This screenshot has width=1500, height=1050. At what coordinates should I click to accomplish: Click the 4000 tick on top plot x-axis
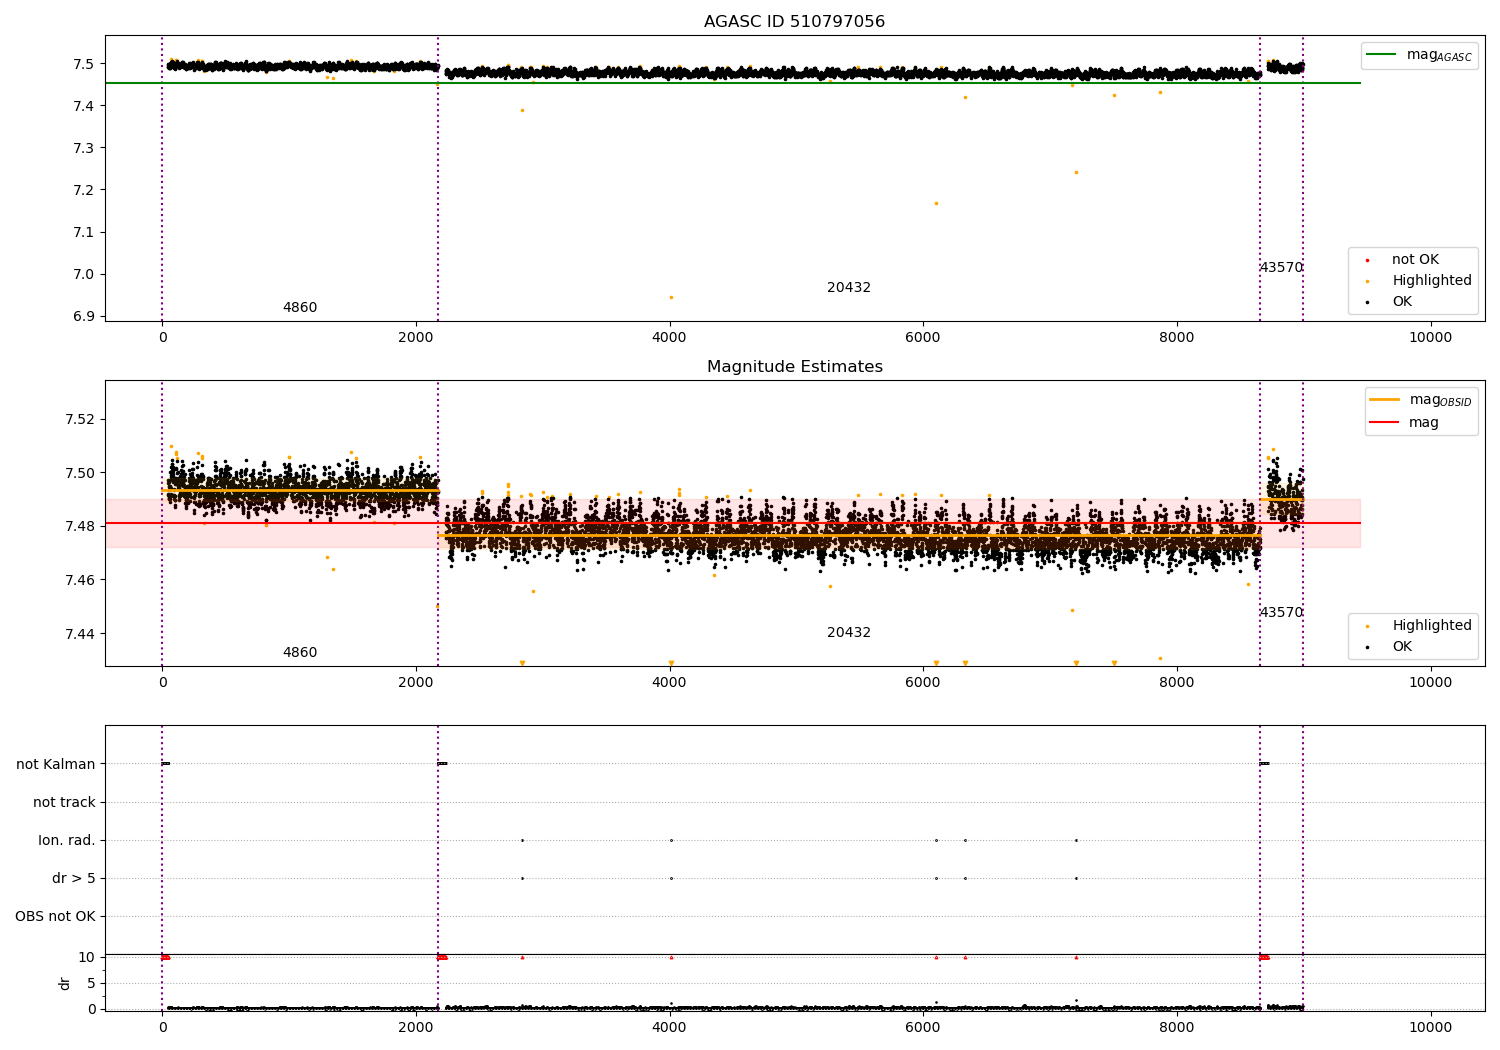pos(669,338)
